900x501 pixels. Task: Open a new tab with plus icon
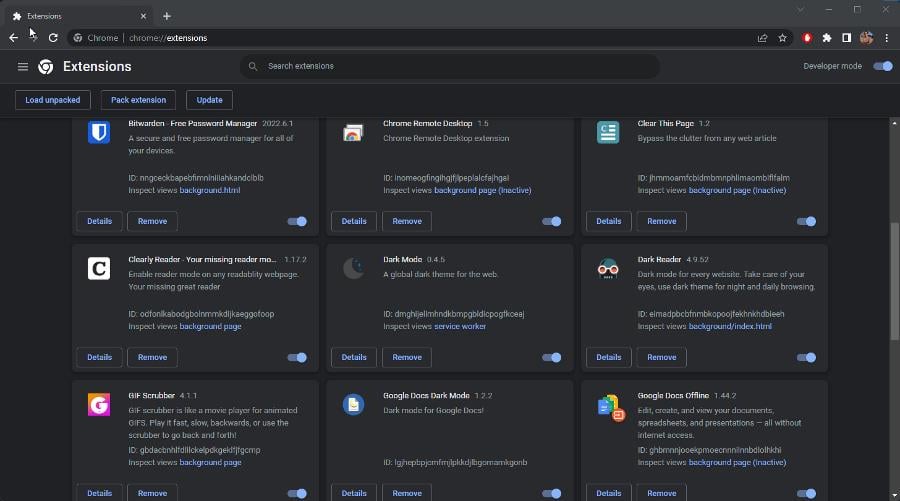(166, 16)
